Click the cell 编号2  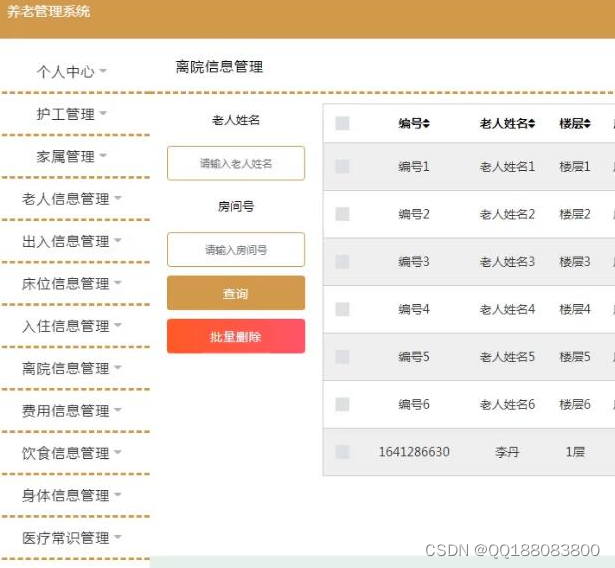tap(414, 214)
